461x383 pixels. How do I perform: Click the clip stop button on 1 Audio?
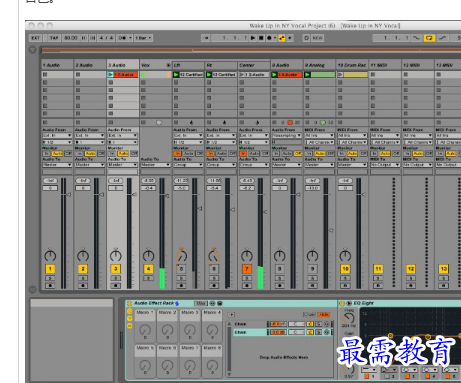[x=45, y=122]
